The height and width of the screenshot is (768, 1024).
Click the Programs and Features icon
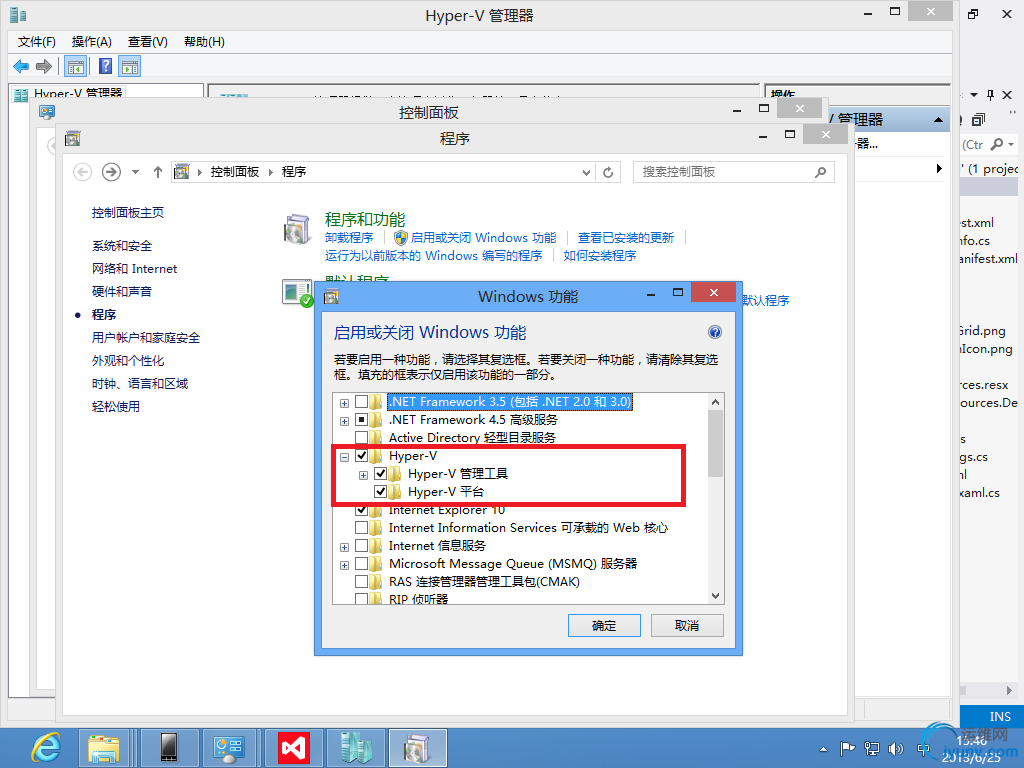(297, 229)
